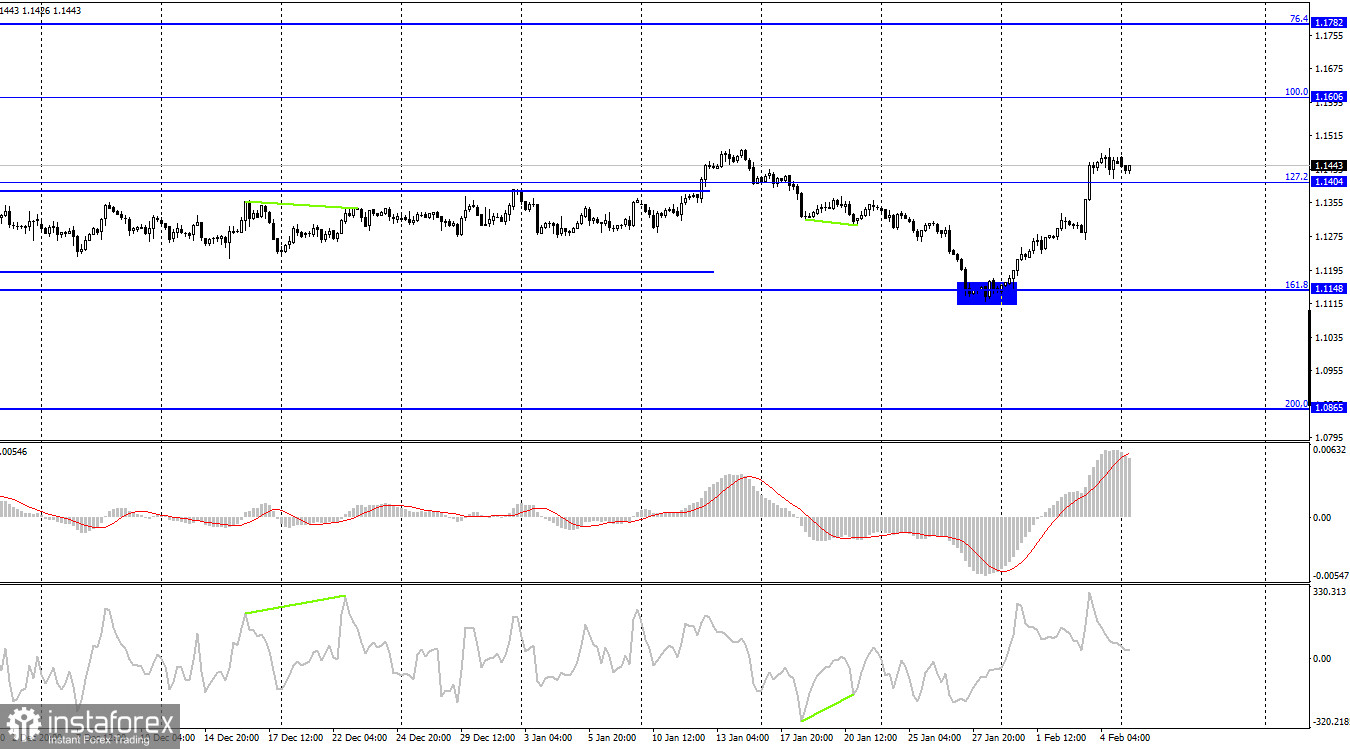Image resolution: width=1350 pixels, height=749 pixels.
Task: Select the 1.0865 price tag on the axis
Action: (1329, 408)
